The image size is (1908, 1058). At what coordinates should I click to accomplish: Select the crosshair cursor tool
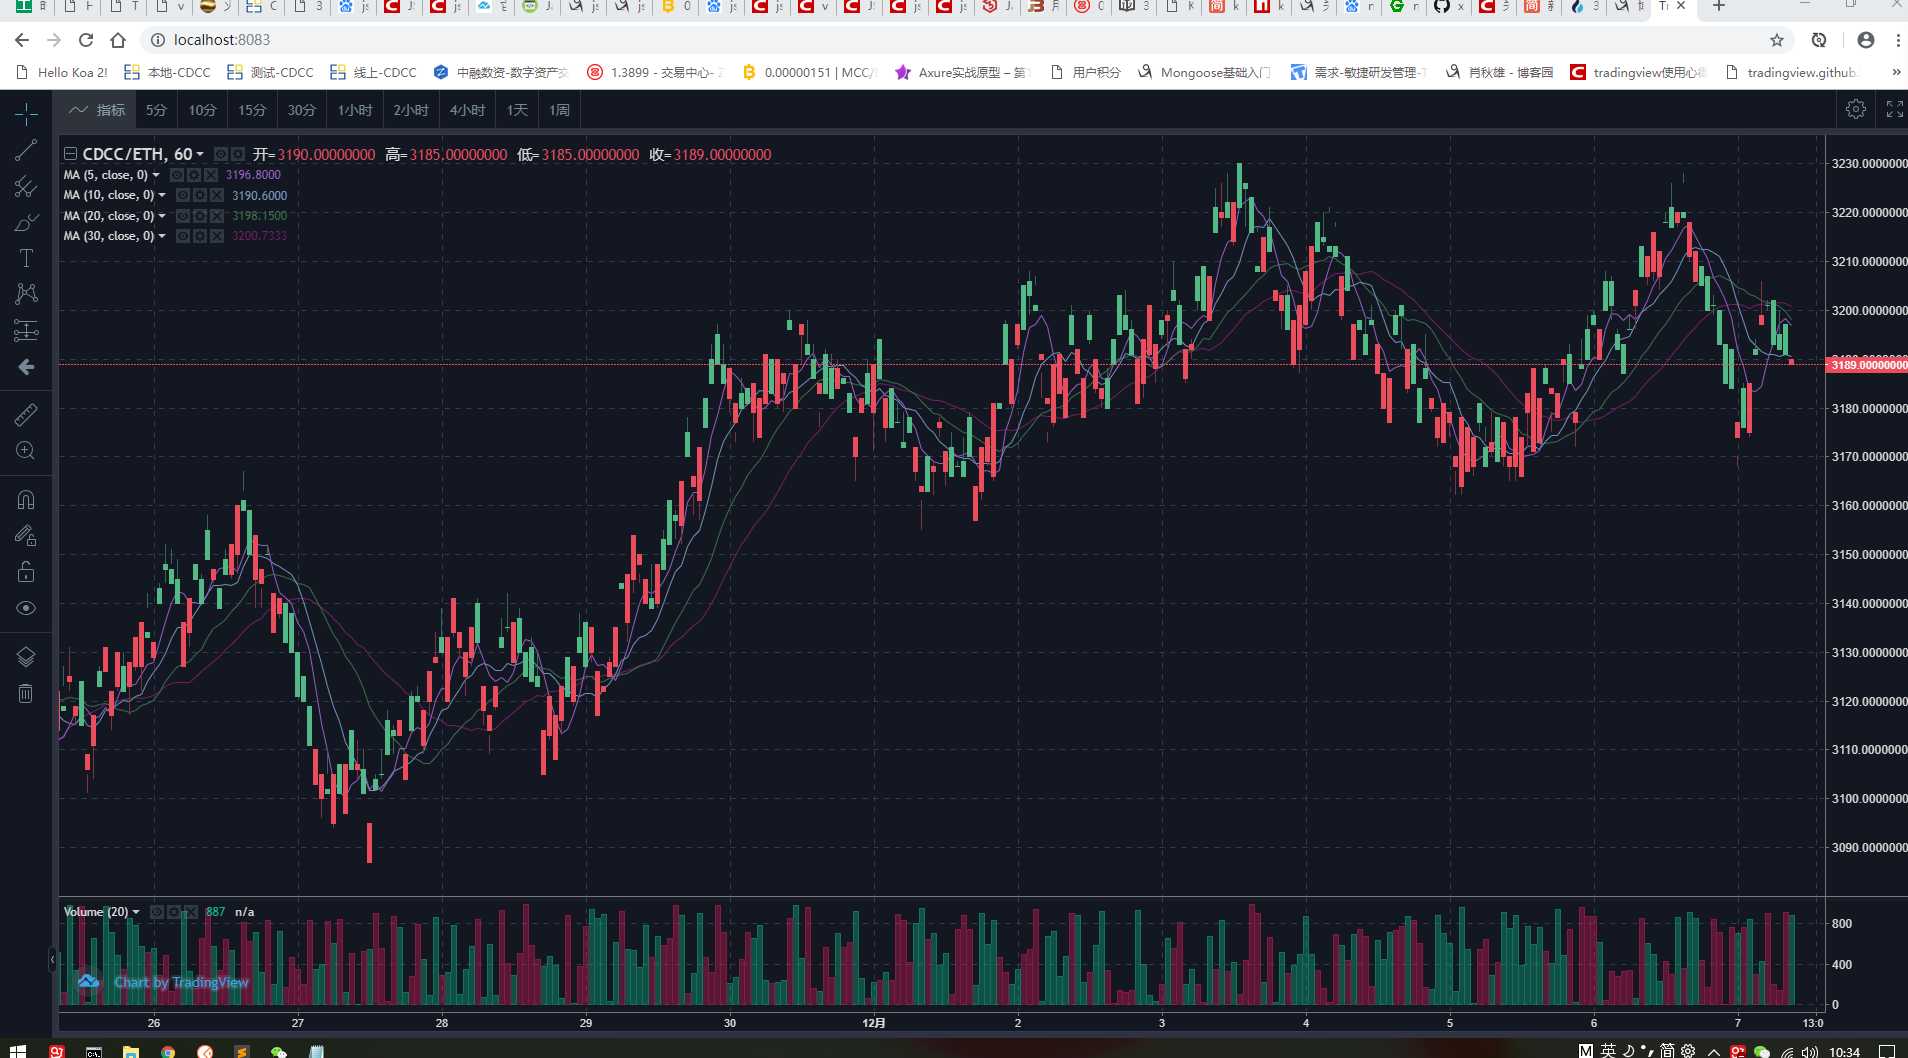[26, 114]
